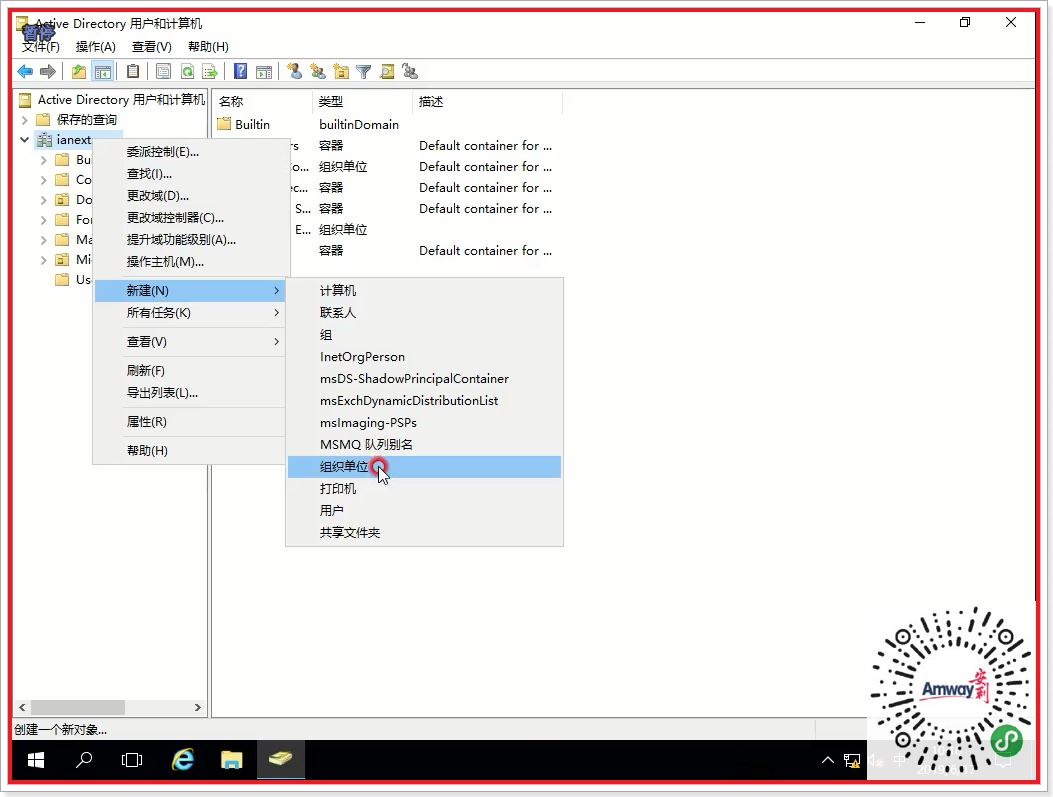This screenshot has height=797, width=1053.
Task: Choose 计算机 from the New submenu
Action: (x=424, y=291)
